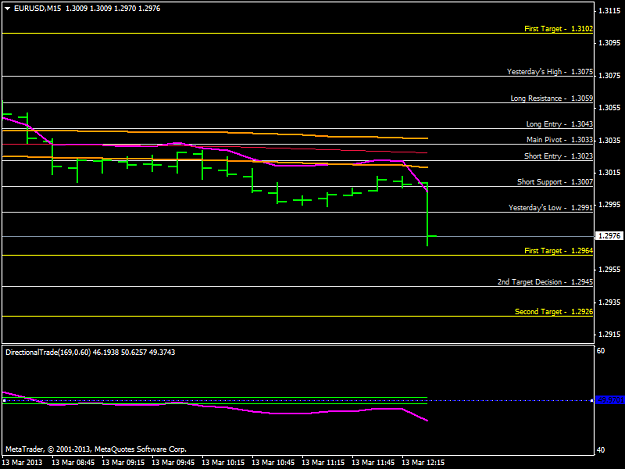Select the 'Main Pivot - 1.3033' label
The width and height of the screenshot is (625, 469).
tap(560, 139)
